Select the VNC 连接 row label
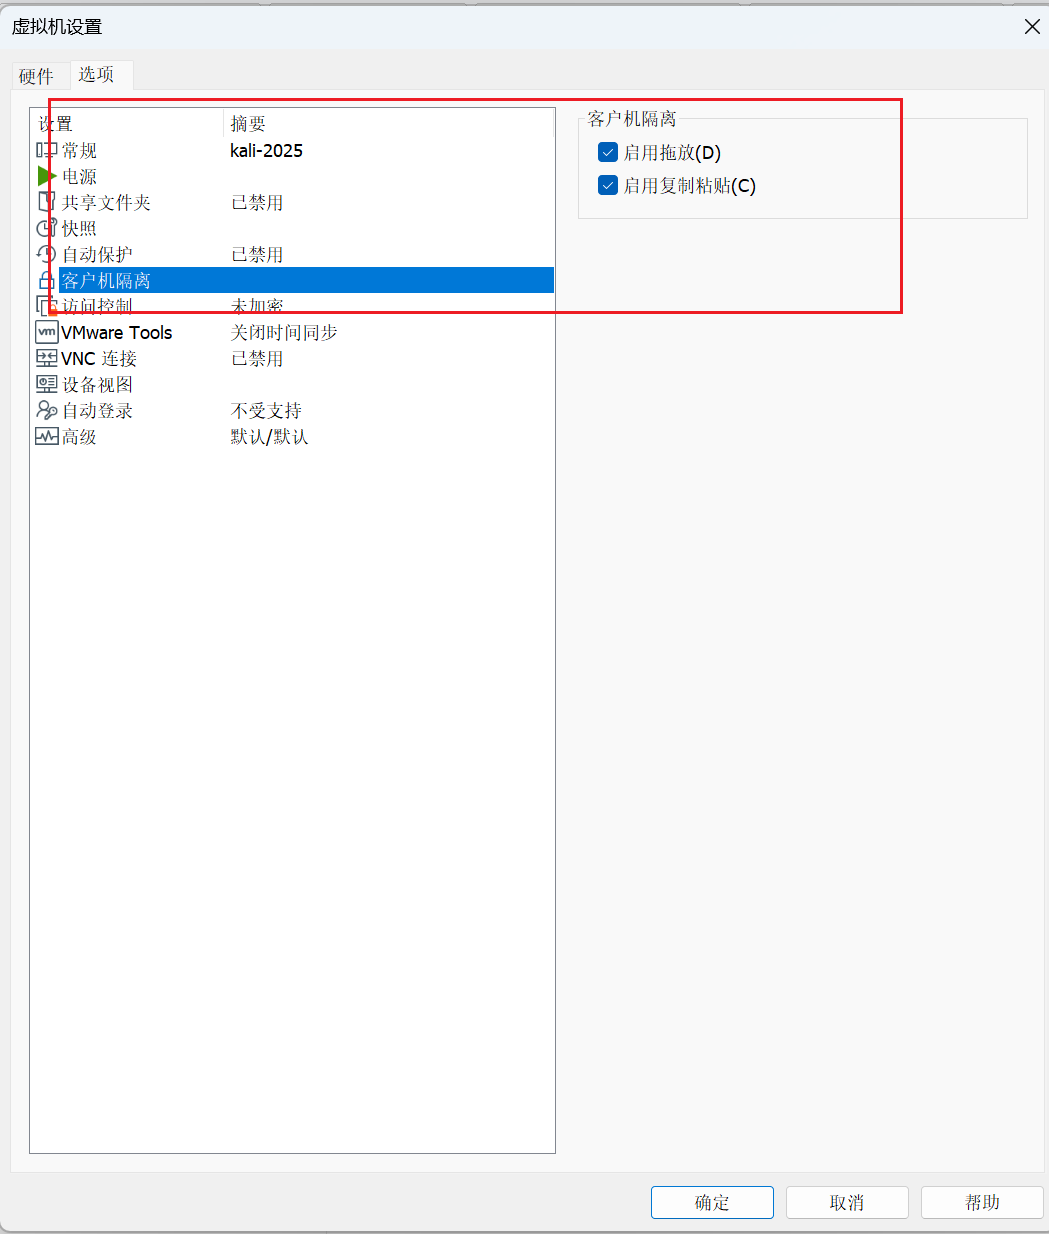 (99, 358)
